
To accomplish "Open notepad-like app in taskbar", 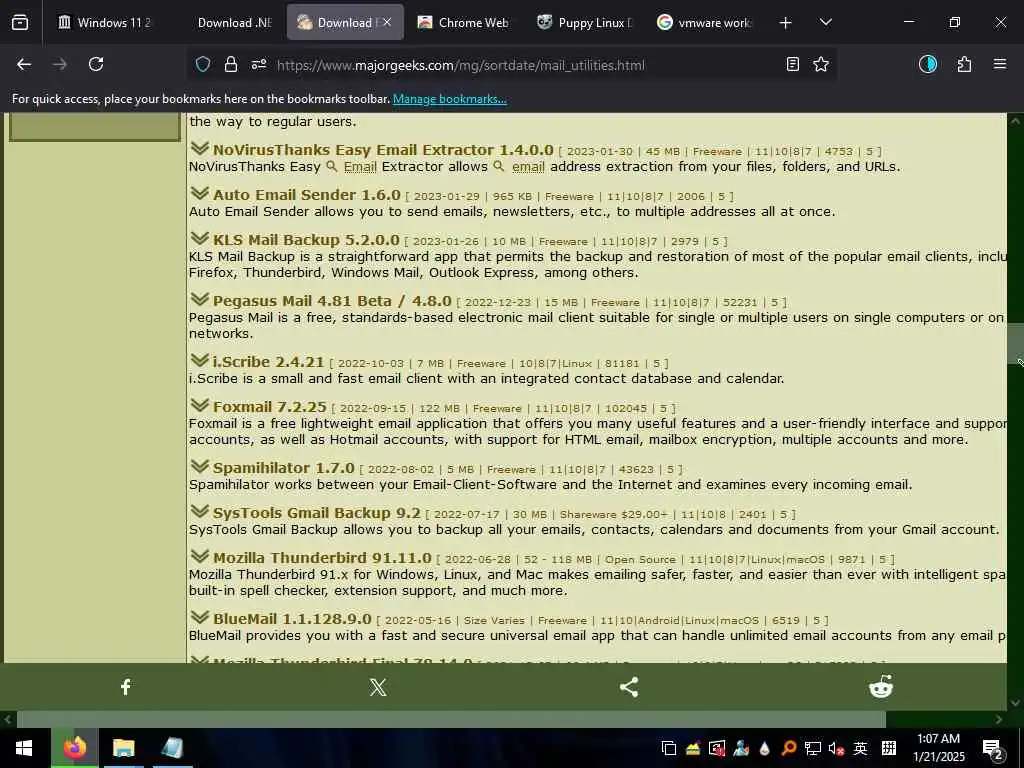I will coord(172,748).
